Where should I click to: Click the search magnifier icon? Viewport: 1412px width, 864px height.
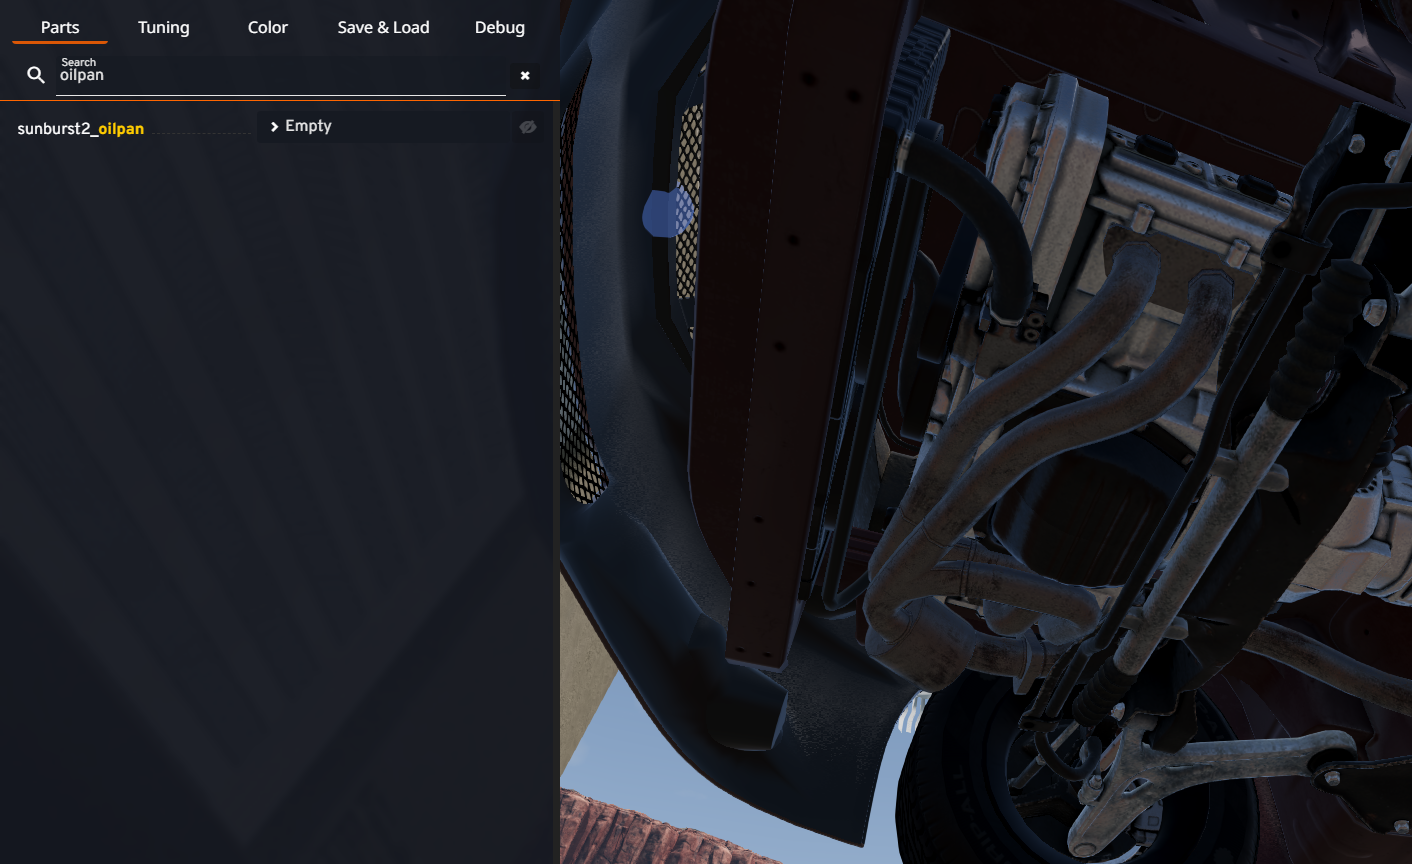tap(36, 75)
